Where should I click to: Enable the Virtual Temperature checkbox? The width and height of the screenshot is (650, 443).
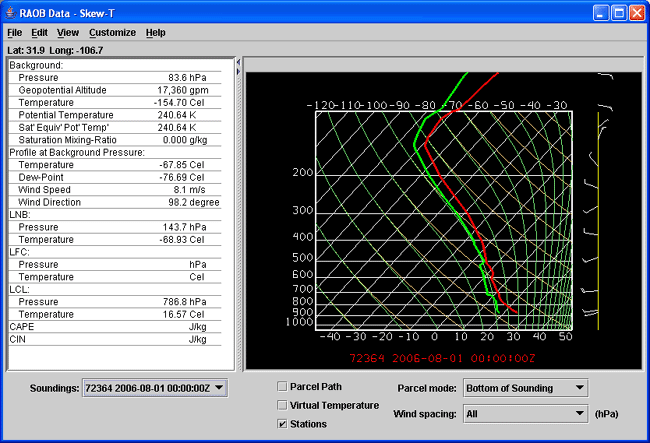[x=282, y=405]
